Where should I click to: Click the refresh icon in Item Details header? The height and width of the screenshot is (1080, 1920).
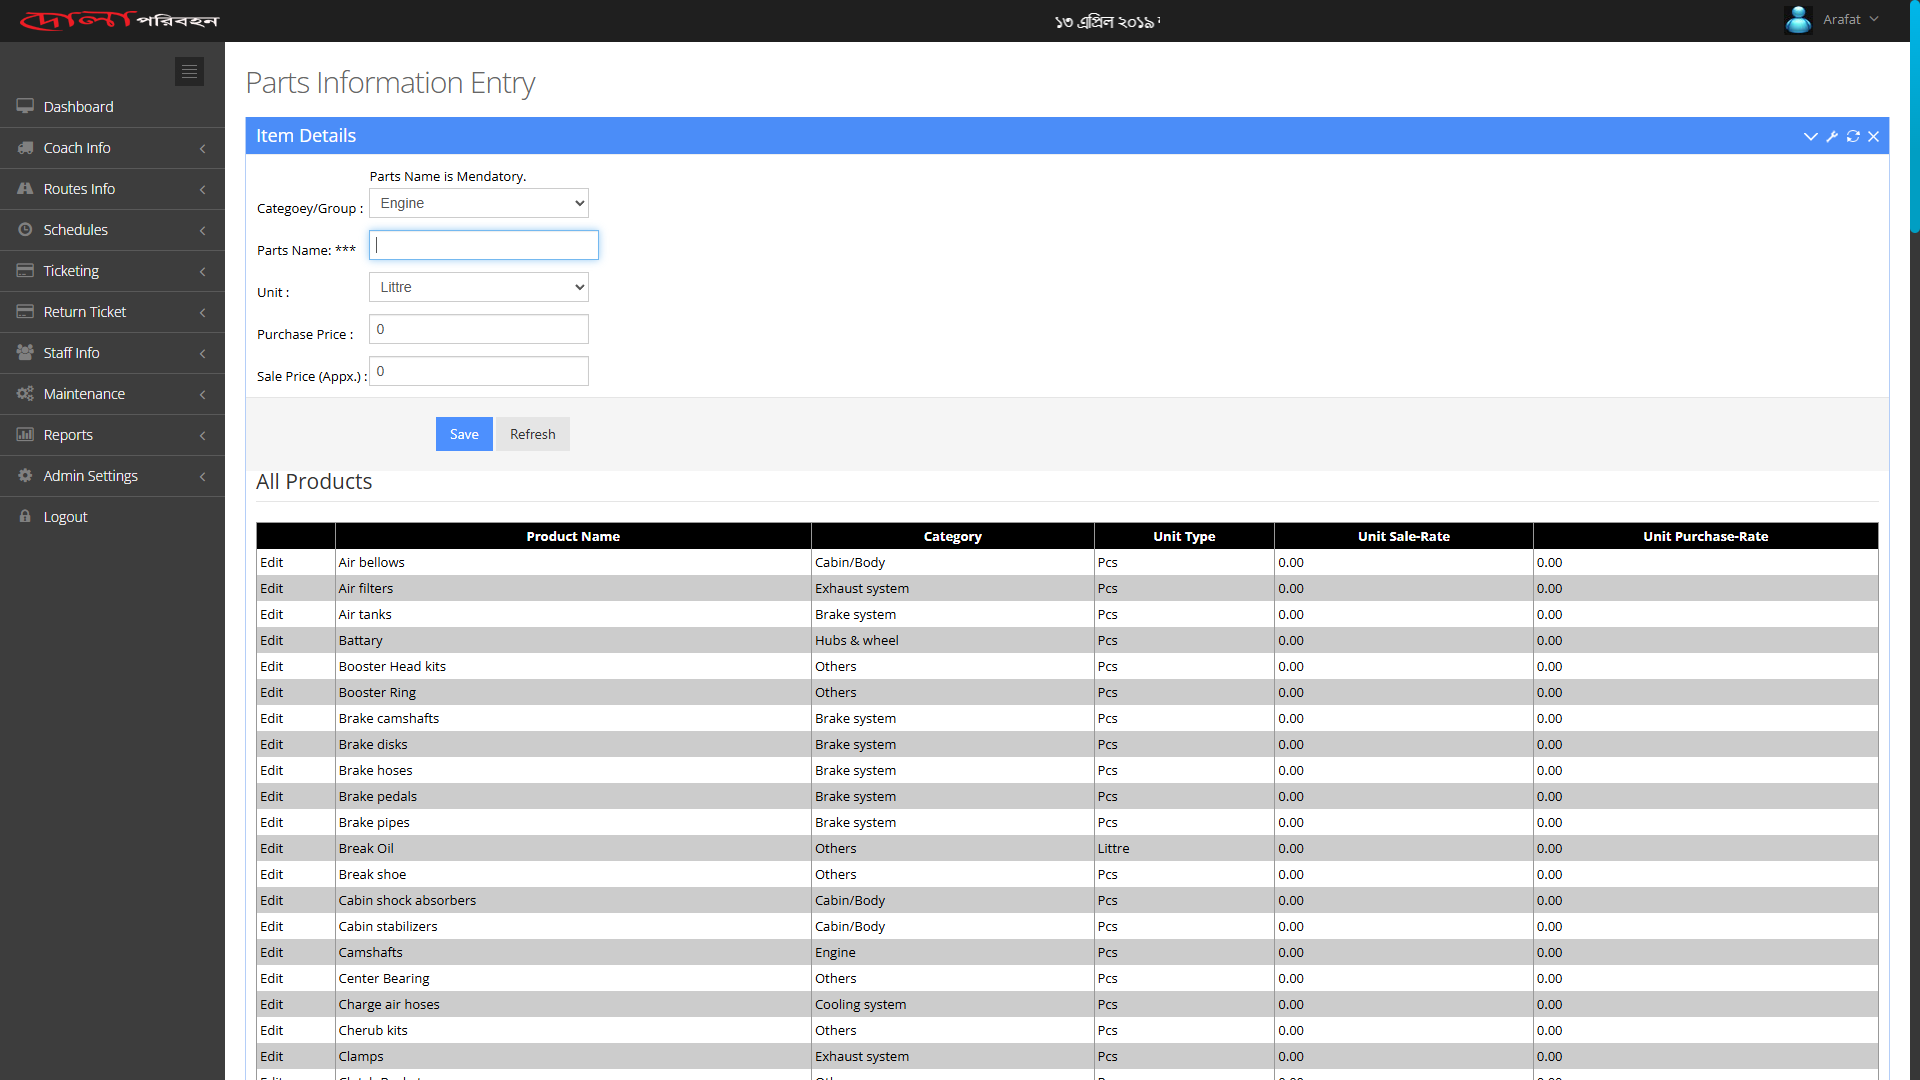1853,136
